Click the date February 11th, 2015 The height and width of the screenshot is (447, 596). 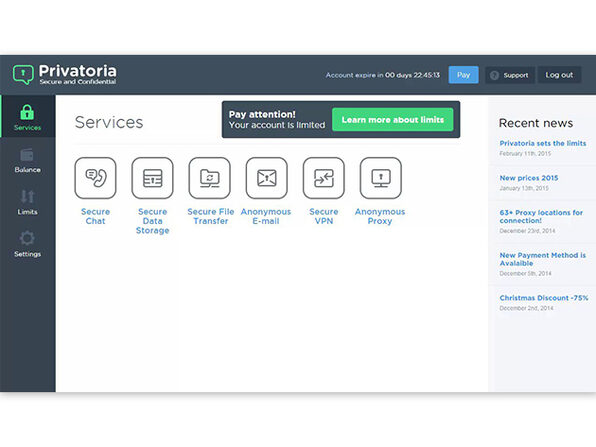525,154
